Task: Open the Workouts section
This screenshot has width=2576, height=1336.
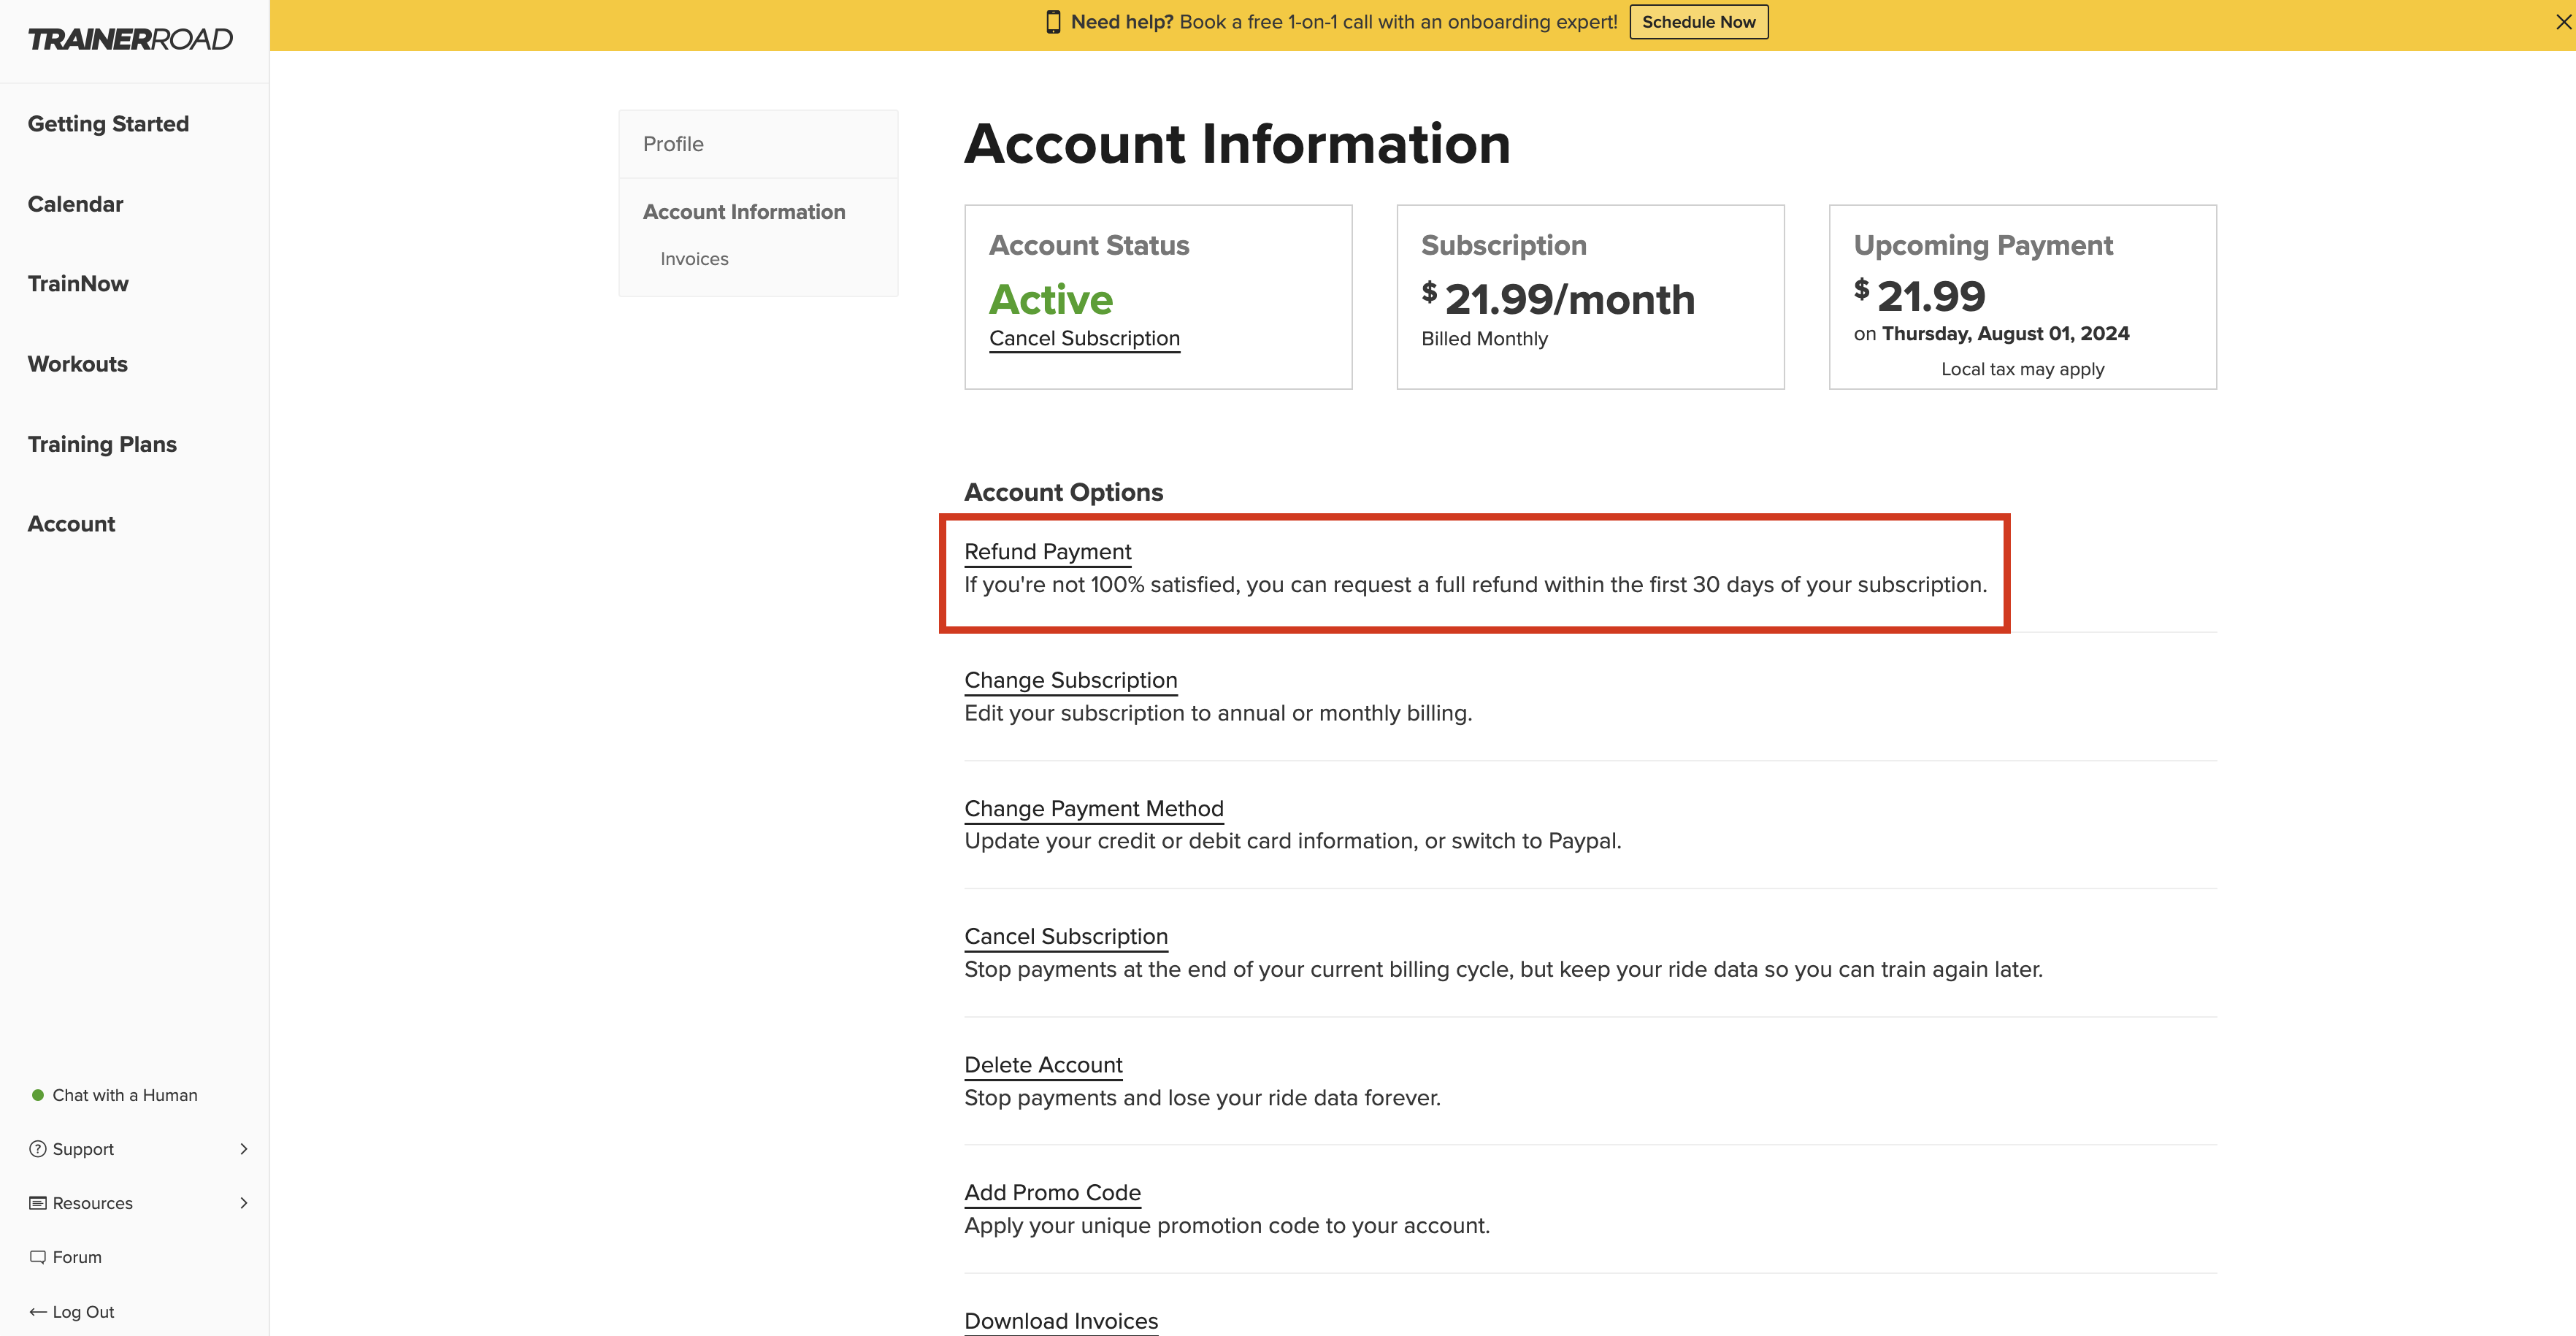Action: tap(78, 364)
